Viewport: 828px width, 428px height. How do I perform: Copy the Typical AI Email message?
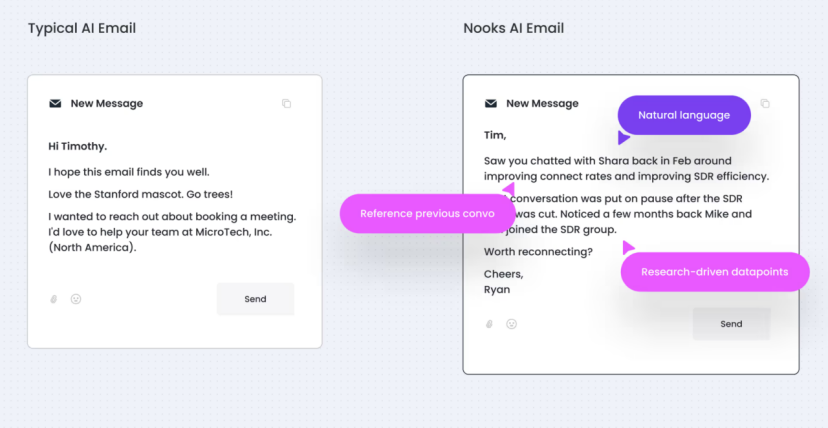pos(286,103)
